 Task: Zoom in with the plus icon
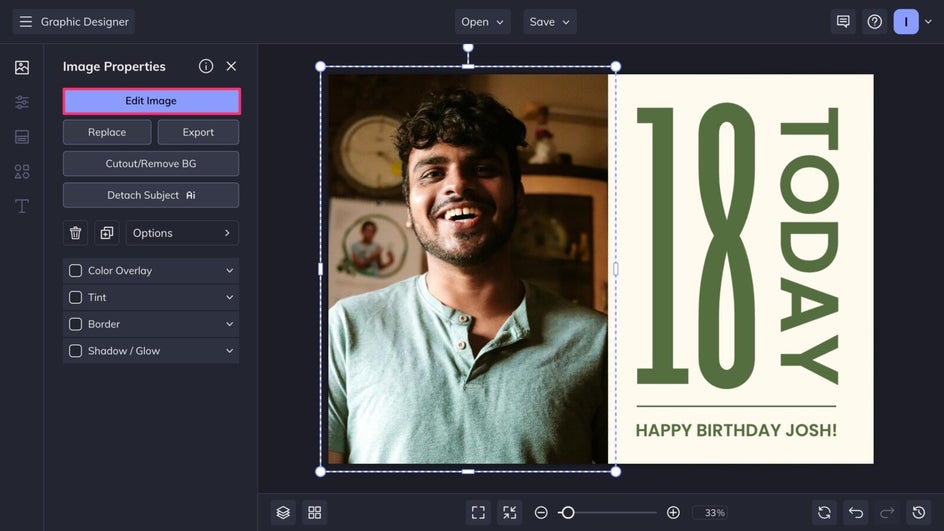tap(673, 512)
